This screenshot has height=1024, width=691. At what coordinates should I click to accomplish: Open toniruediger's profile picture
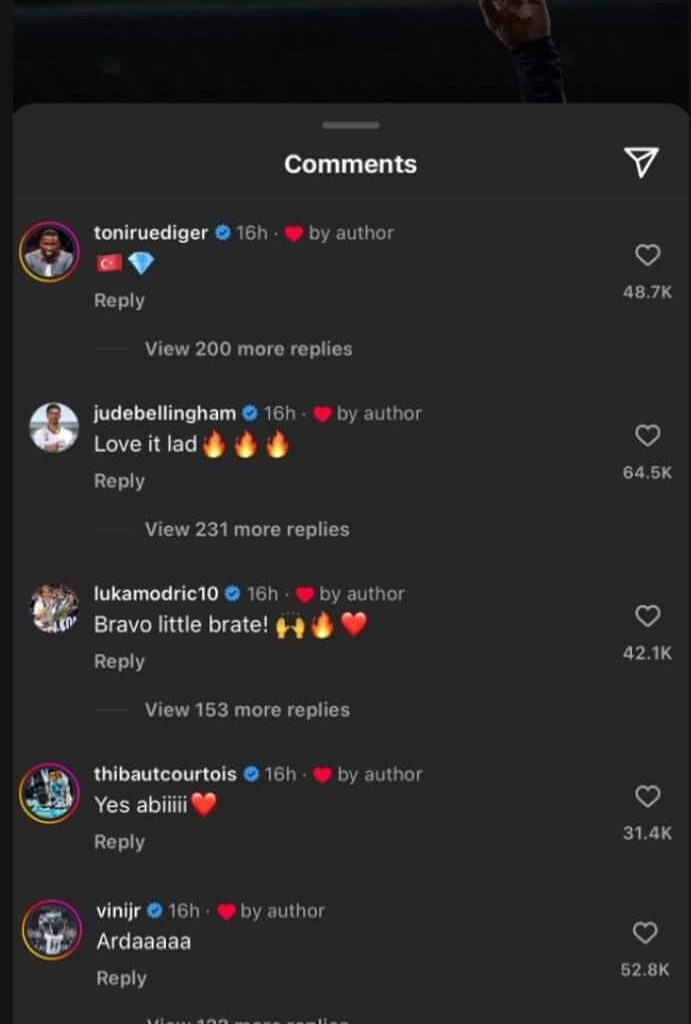pyautogui.click(x=49, y=251)
